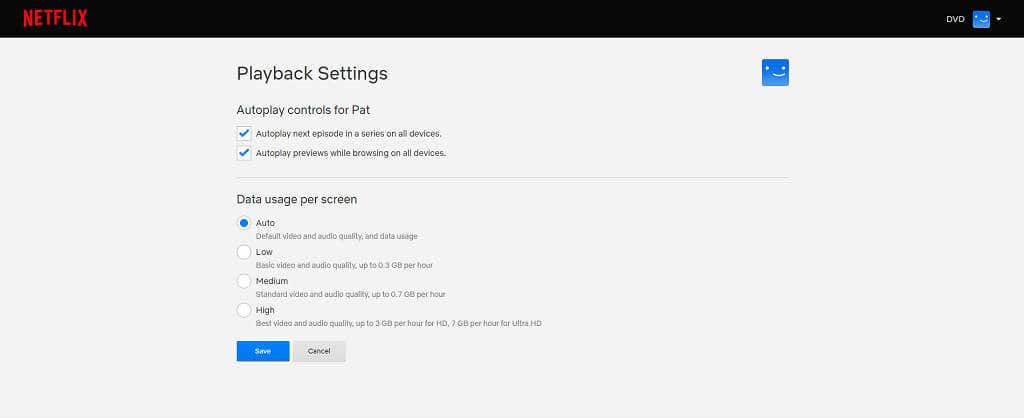Select the Auto data usage radio button
Screen dimensions: 1024x418
(x=244, y=223)
